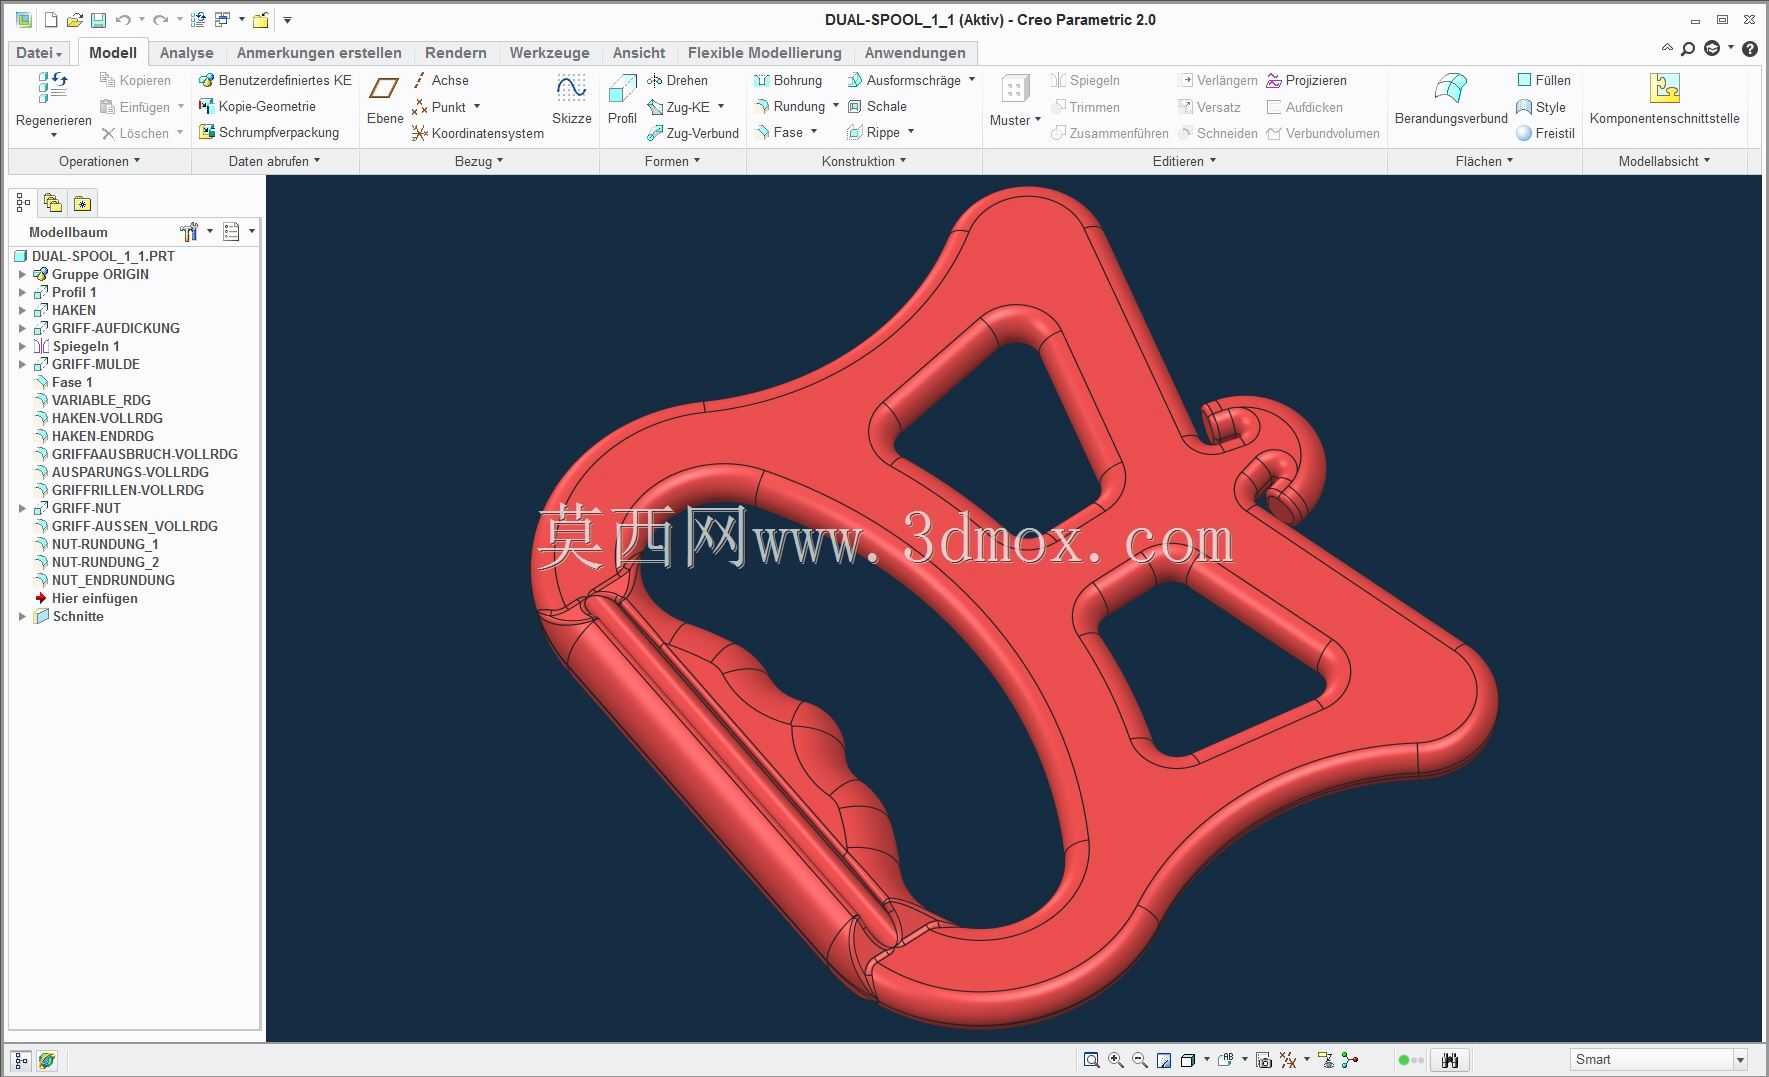
Task: Save the model with the diskette icon
Action: 98,20
